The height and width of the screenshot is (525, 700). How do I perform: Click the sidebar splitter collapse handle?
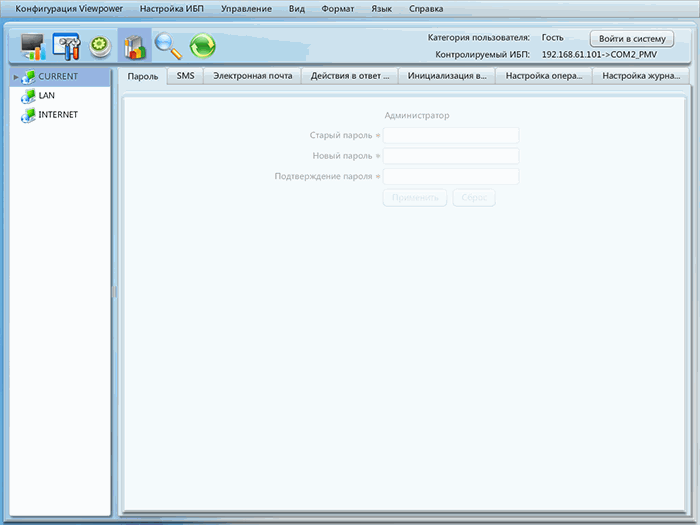(114, 292)
